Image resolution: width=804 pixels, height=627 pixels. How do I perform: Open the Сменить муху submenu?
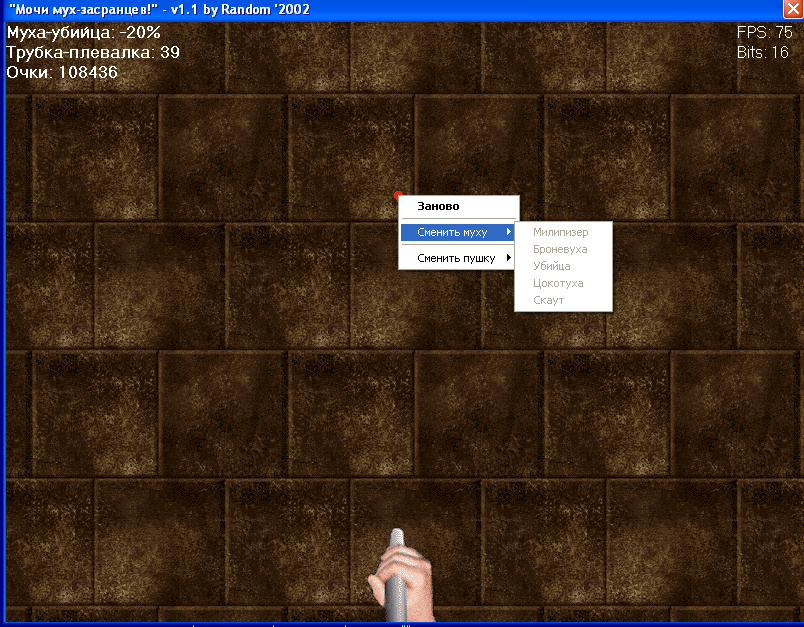coord(458,232)
